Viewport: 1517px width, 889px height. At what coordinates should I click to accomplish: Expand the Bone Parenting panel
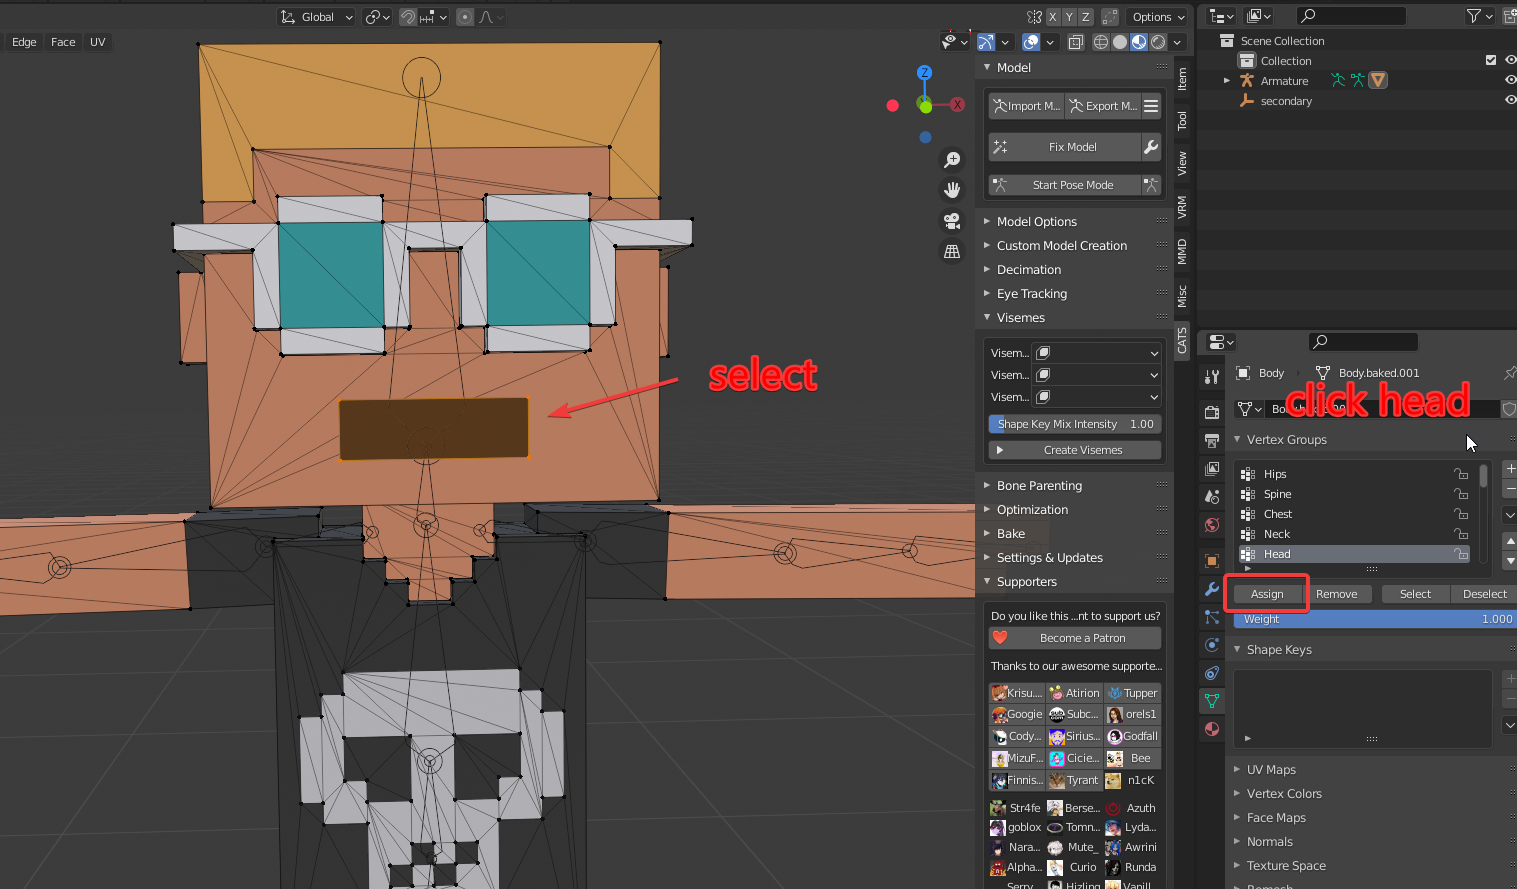click(x=1039, y=486)
